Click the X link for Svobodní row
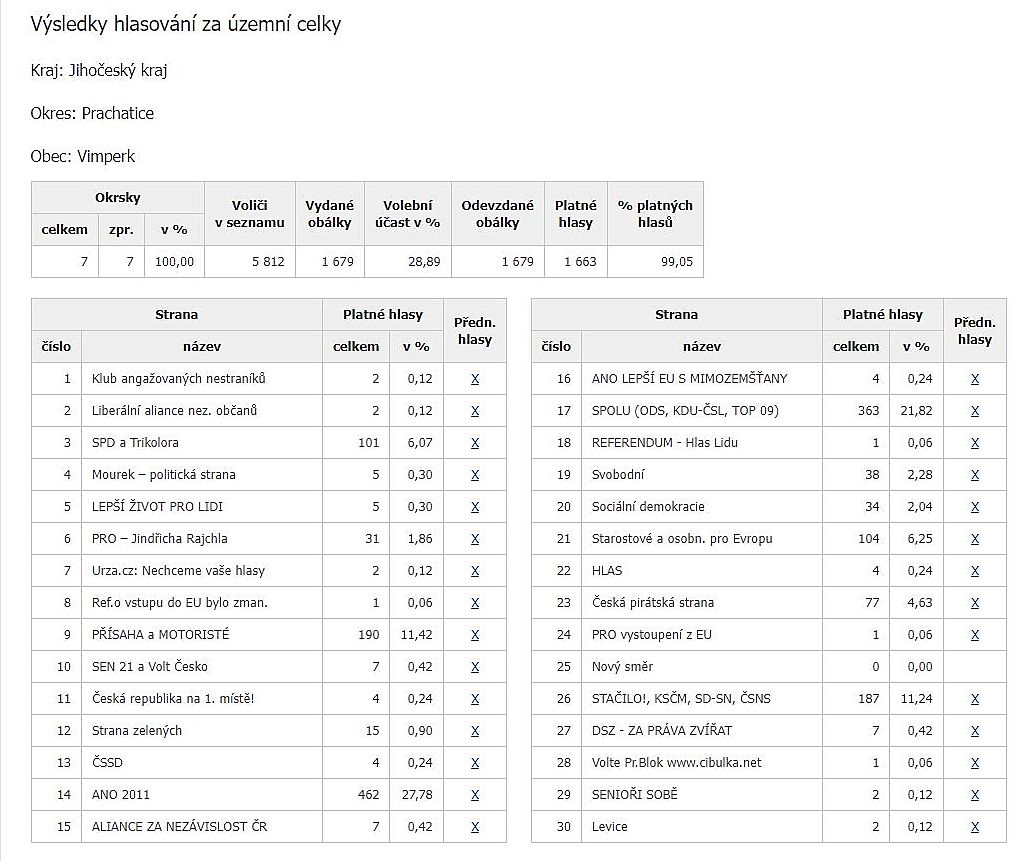Image resolution: width=1033 pixels, height=861 pixels. click(975, 475)
